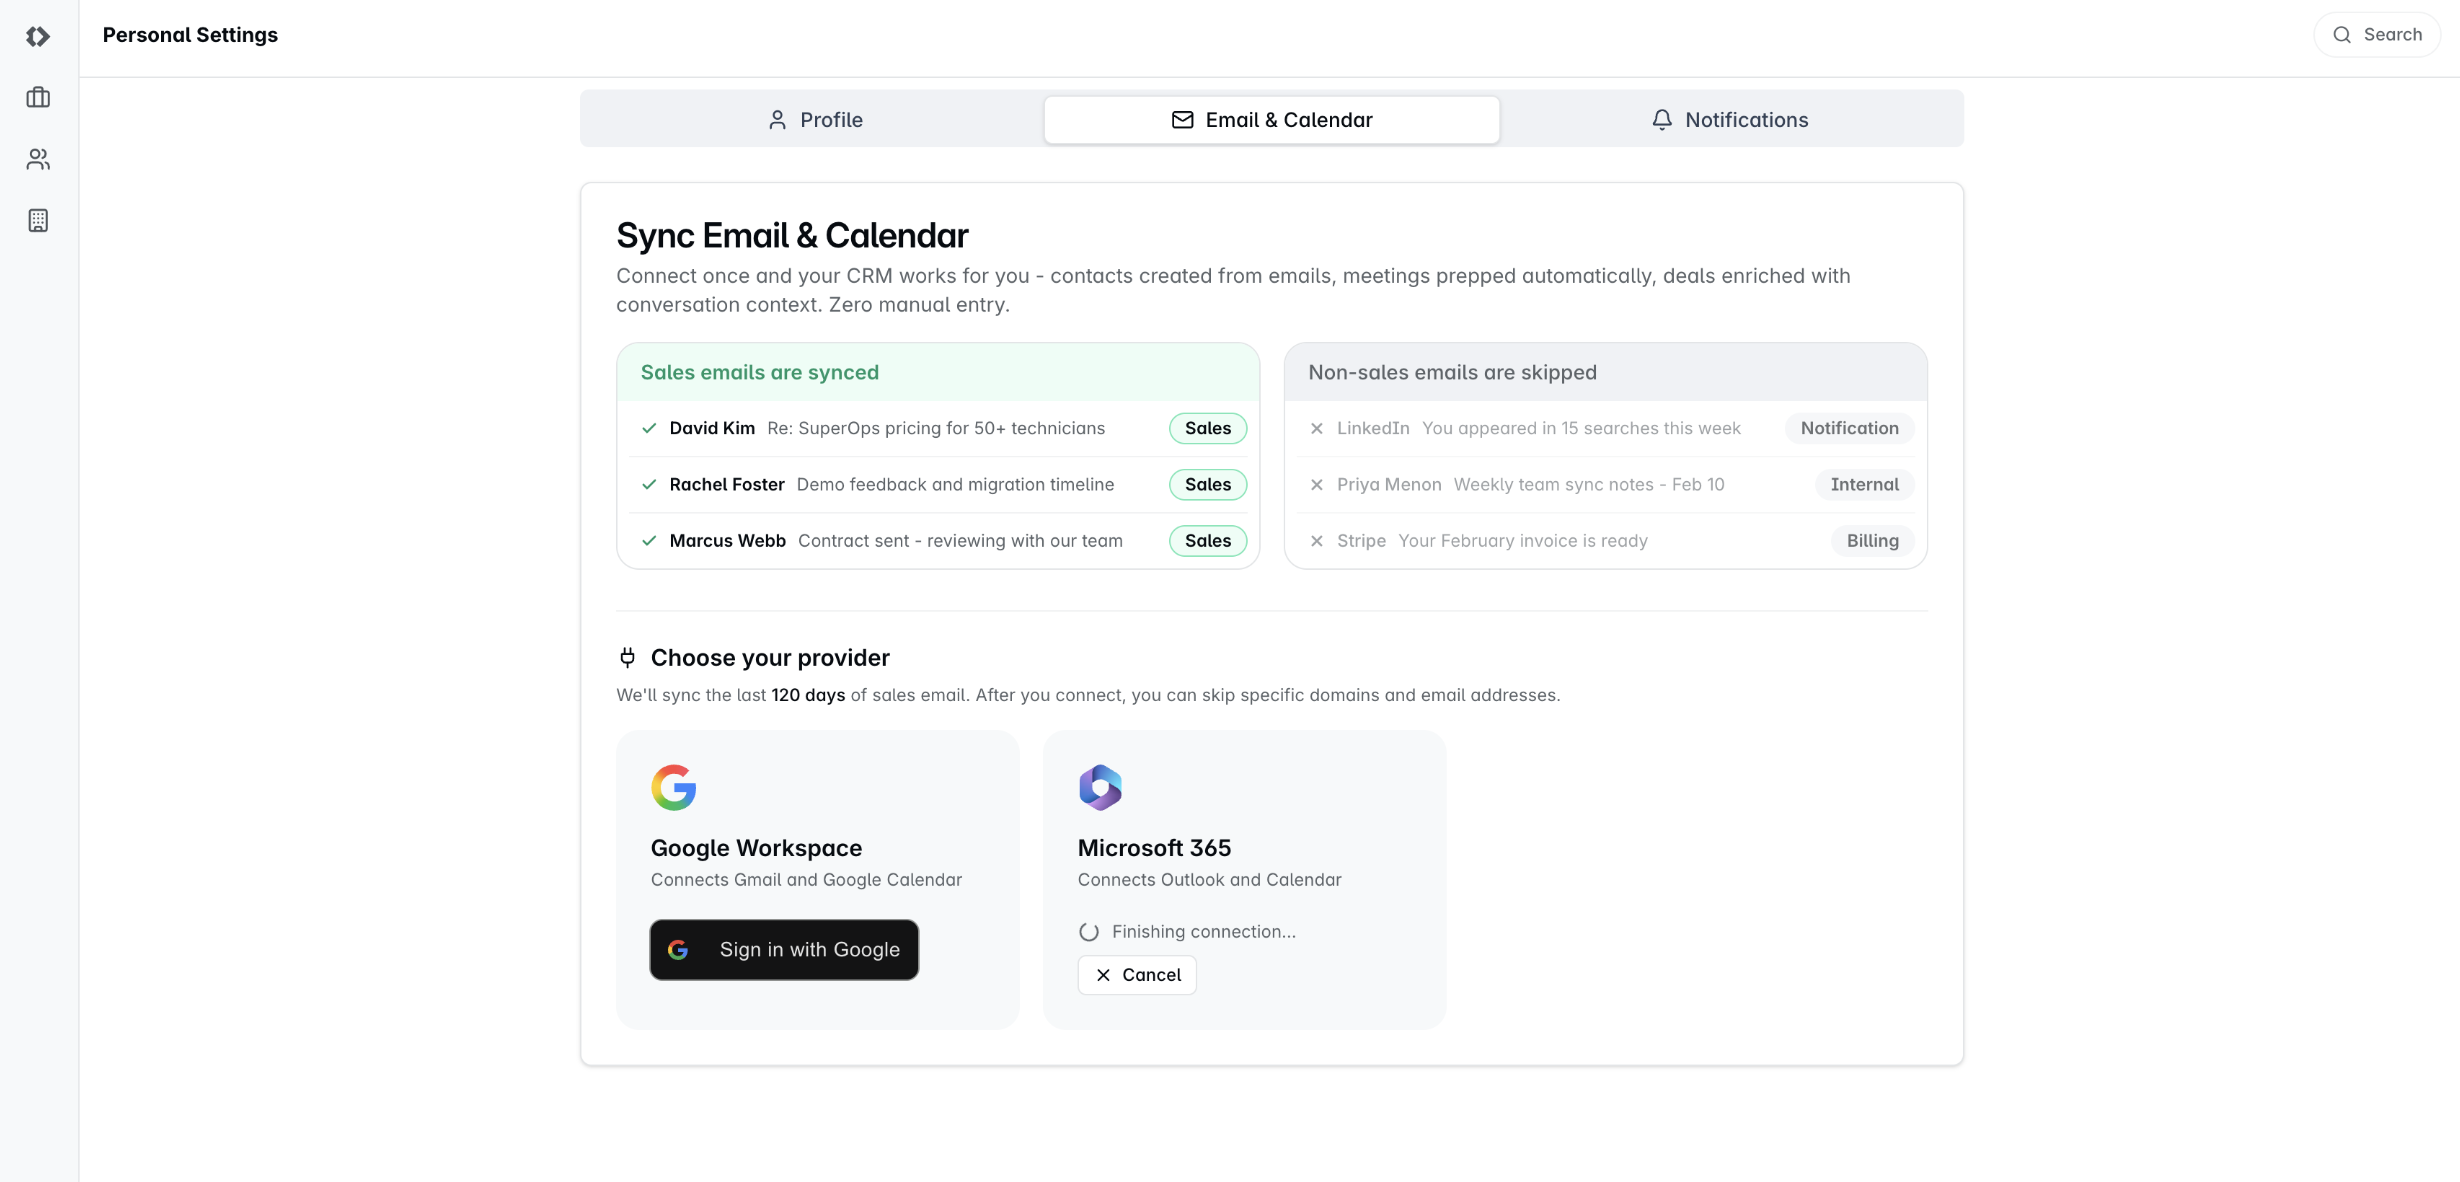Click 'Contract sent - reviewing with our team'
Screen dimensions: 2460x1182
960,541
